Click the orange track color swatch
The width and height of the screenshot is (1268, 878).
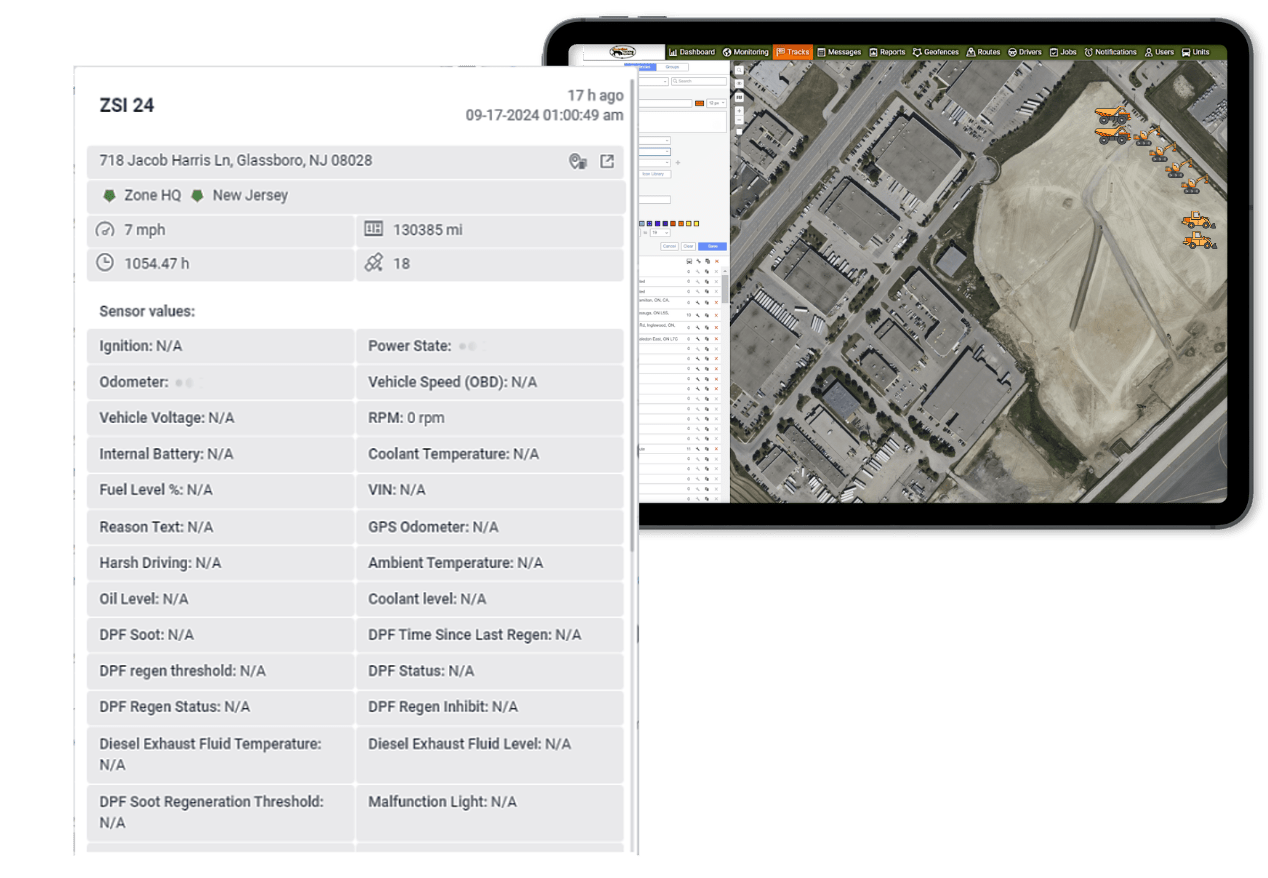[x=700, y=103]
